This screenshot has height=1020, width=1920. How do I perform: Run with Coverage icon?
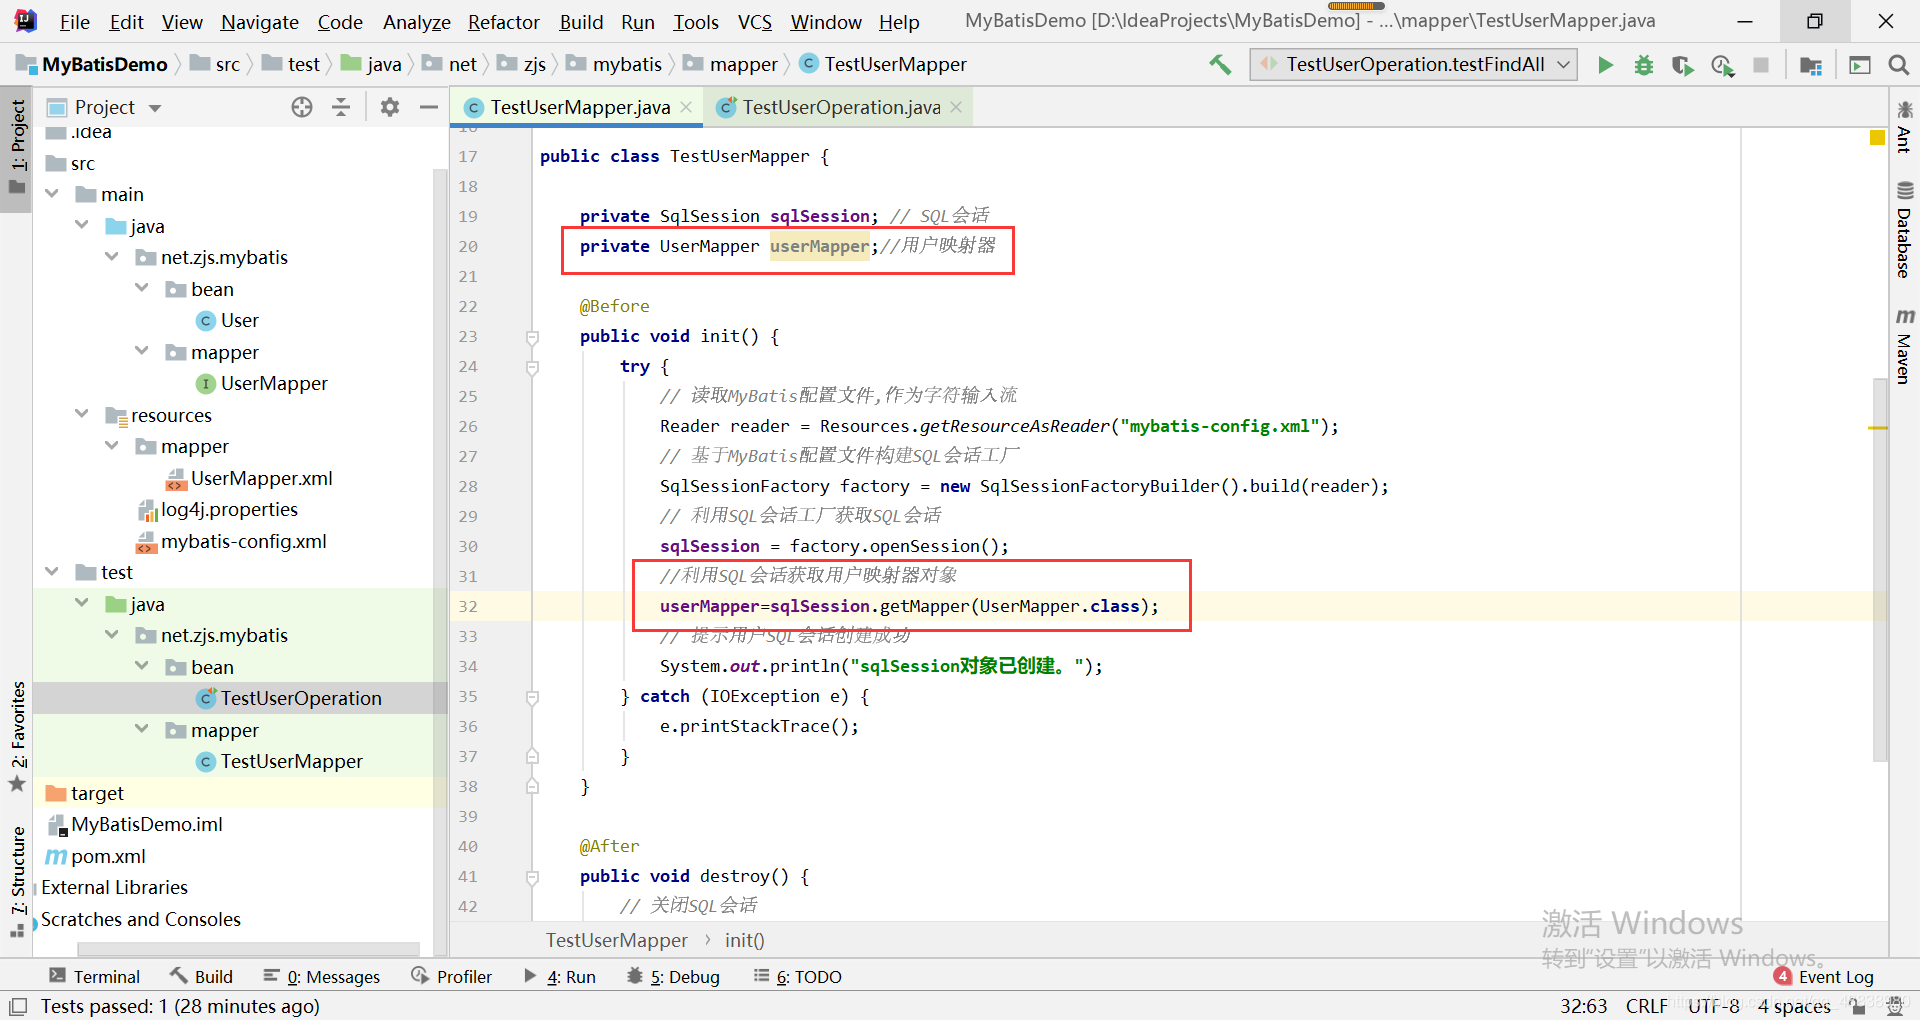coord(1683,65)
